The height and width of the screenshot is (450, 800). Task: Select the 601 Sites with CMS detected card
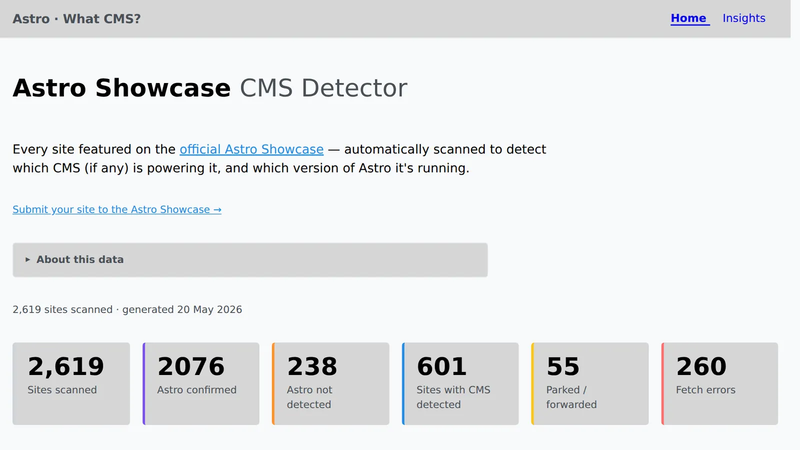[460, 384]
